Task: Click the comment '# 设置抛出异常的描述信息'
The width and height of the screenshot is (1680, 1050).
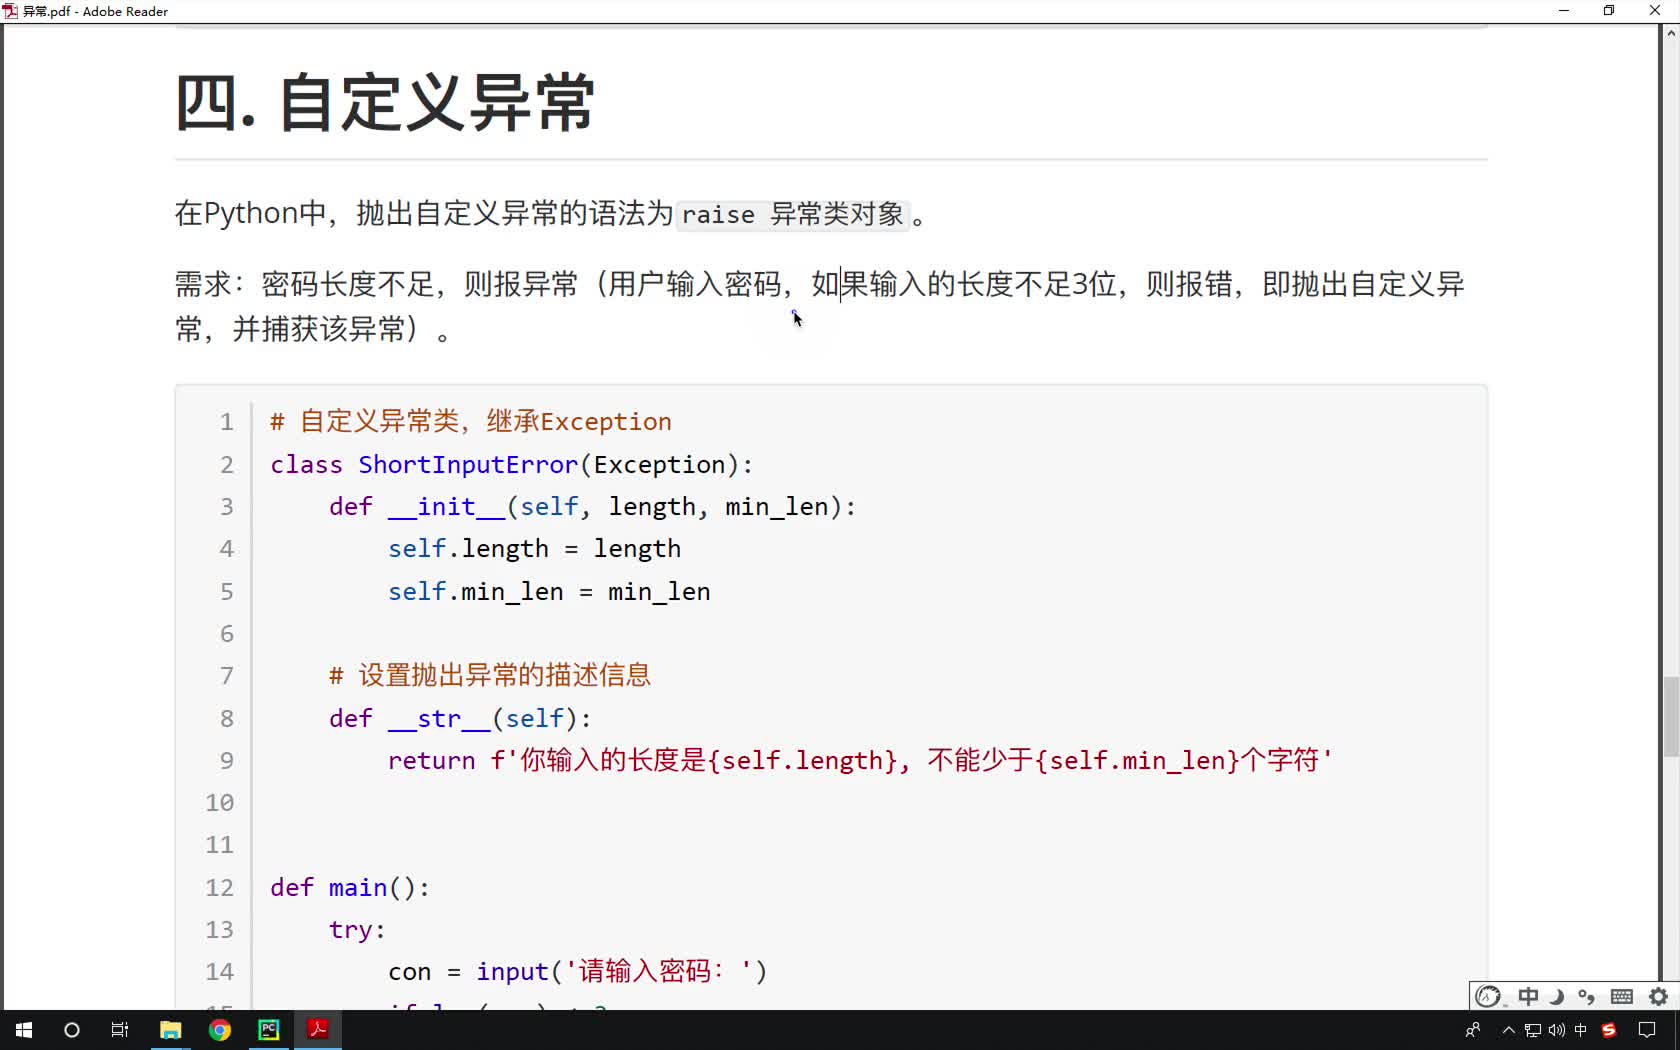Action: (x=490, y=675)
